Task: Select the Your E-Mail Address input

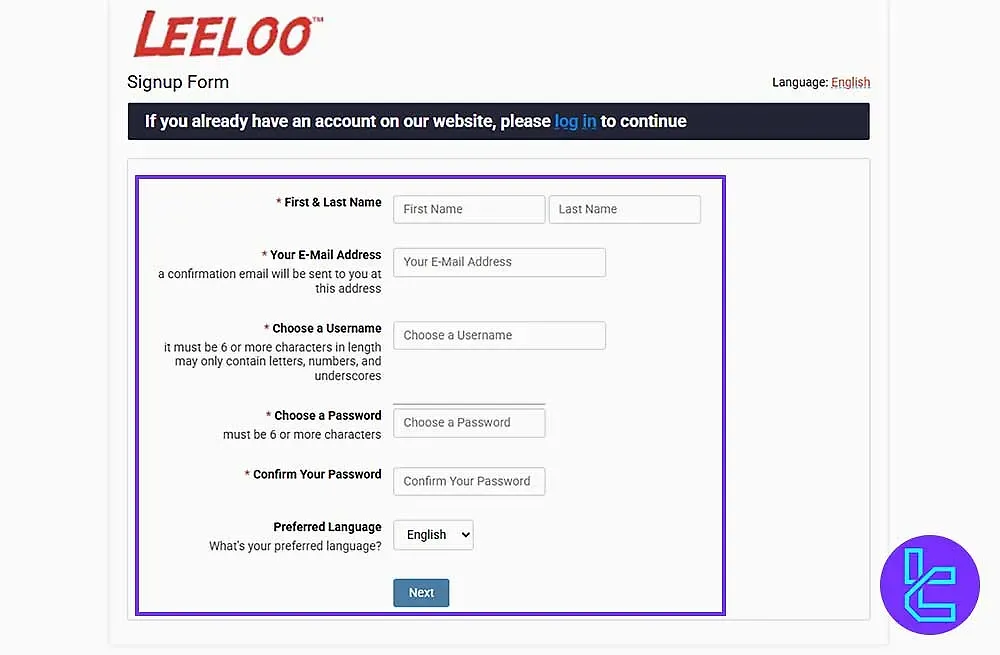Action: pos(498,262)
